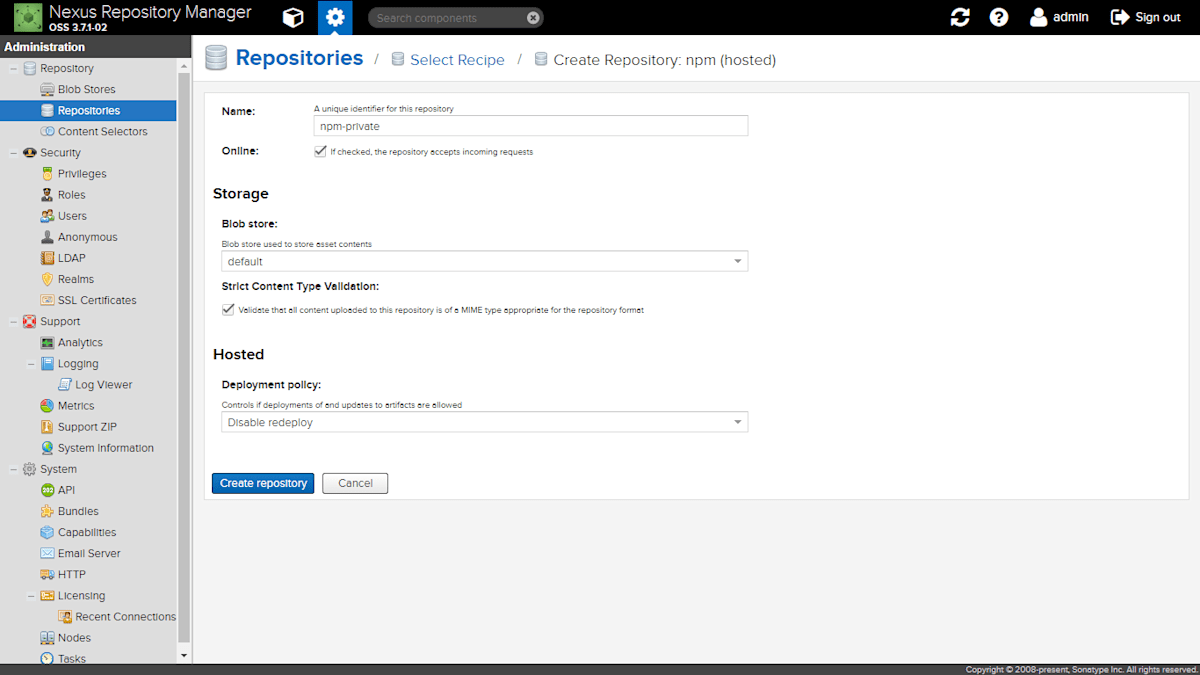Collapse the Logging tree node
The width and height of the screenshot is (1200, 675).
pyautogui.click(x=31, y=364)
